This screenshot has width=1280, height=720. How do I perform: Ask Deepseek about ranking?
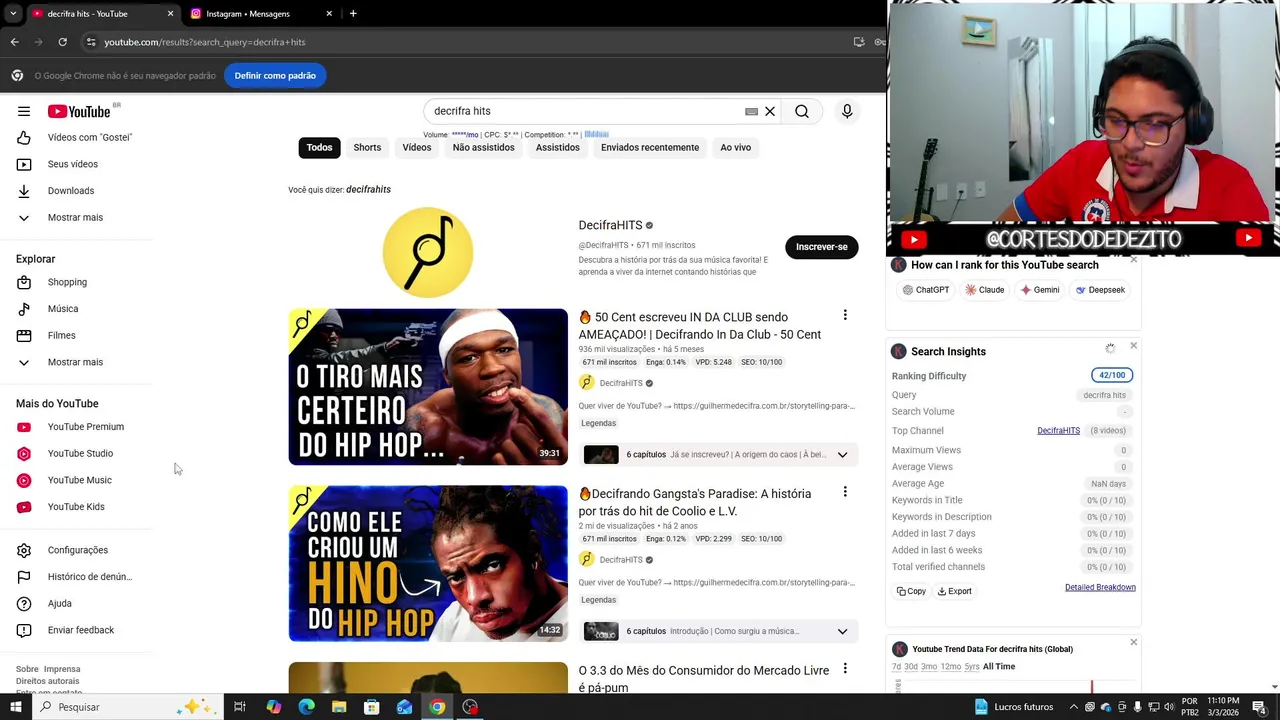[1100, 290]
